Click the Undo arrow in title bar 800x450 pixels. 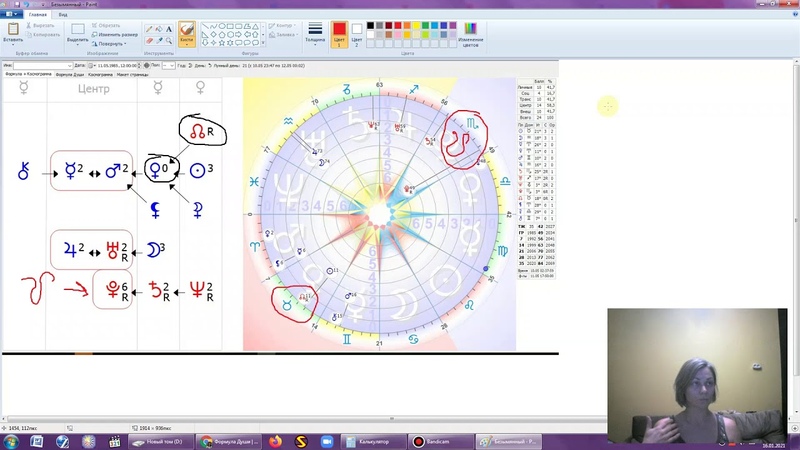coord(26,4)
